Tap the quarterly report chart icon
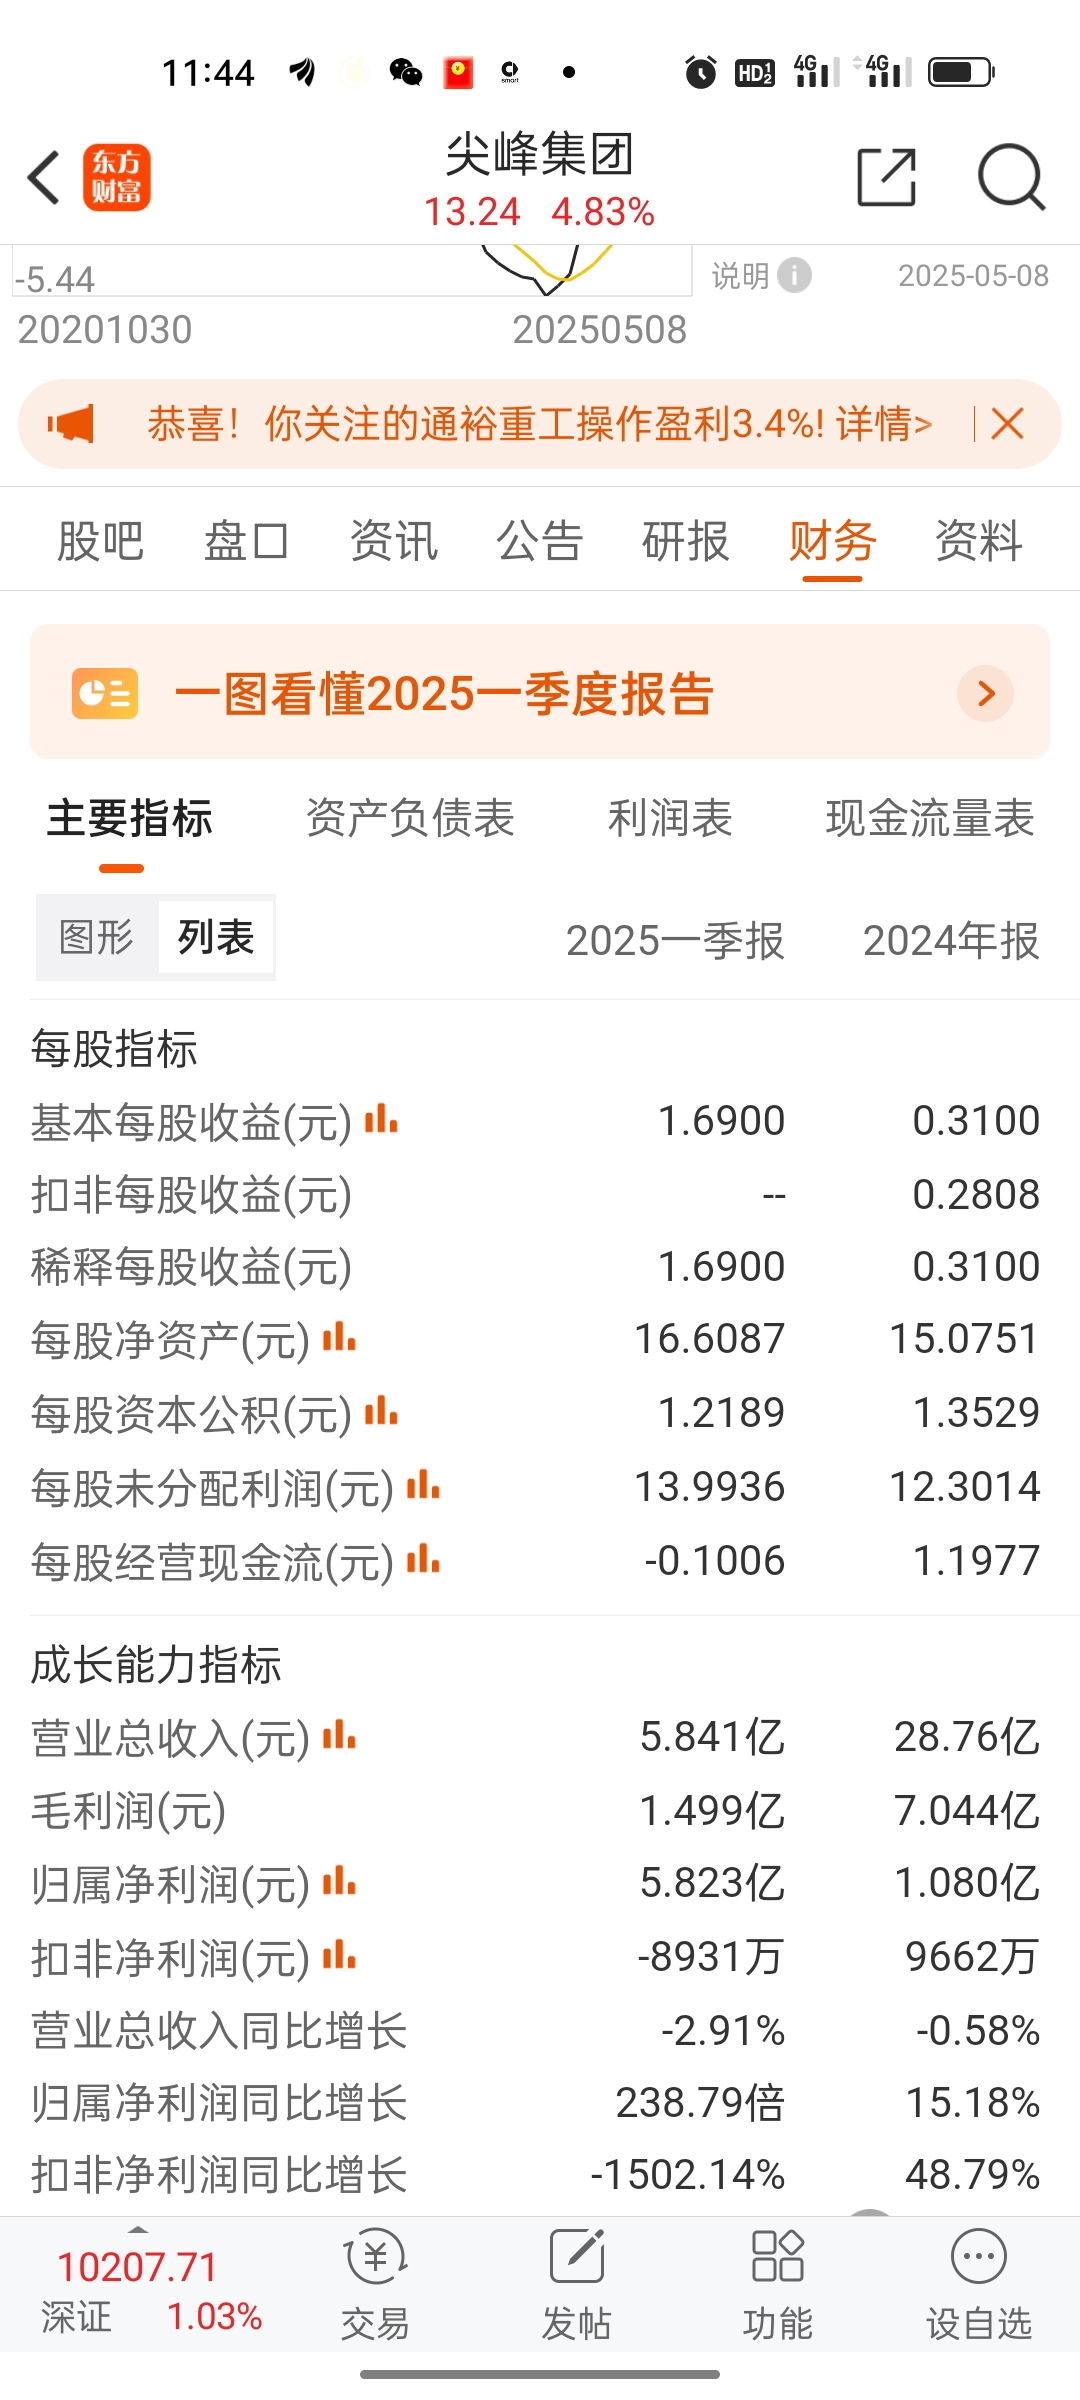Viewport: 1080px width, 2400px height. (105, 693)
